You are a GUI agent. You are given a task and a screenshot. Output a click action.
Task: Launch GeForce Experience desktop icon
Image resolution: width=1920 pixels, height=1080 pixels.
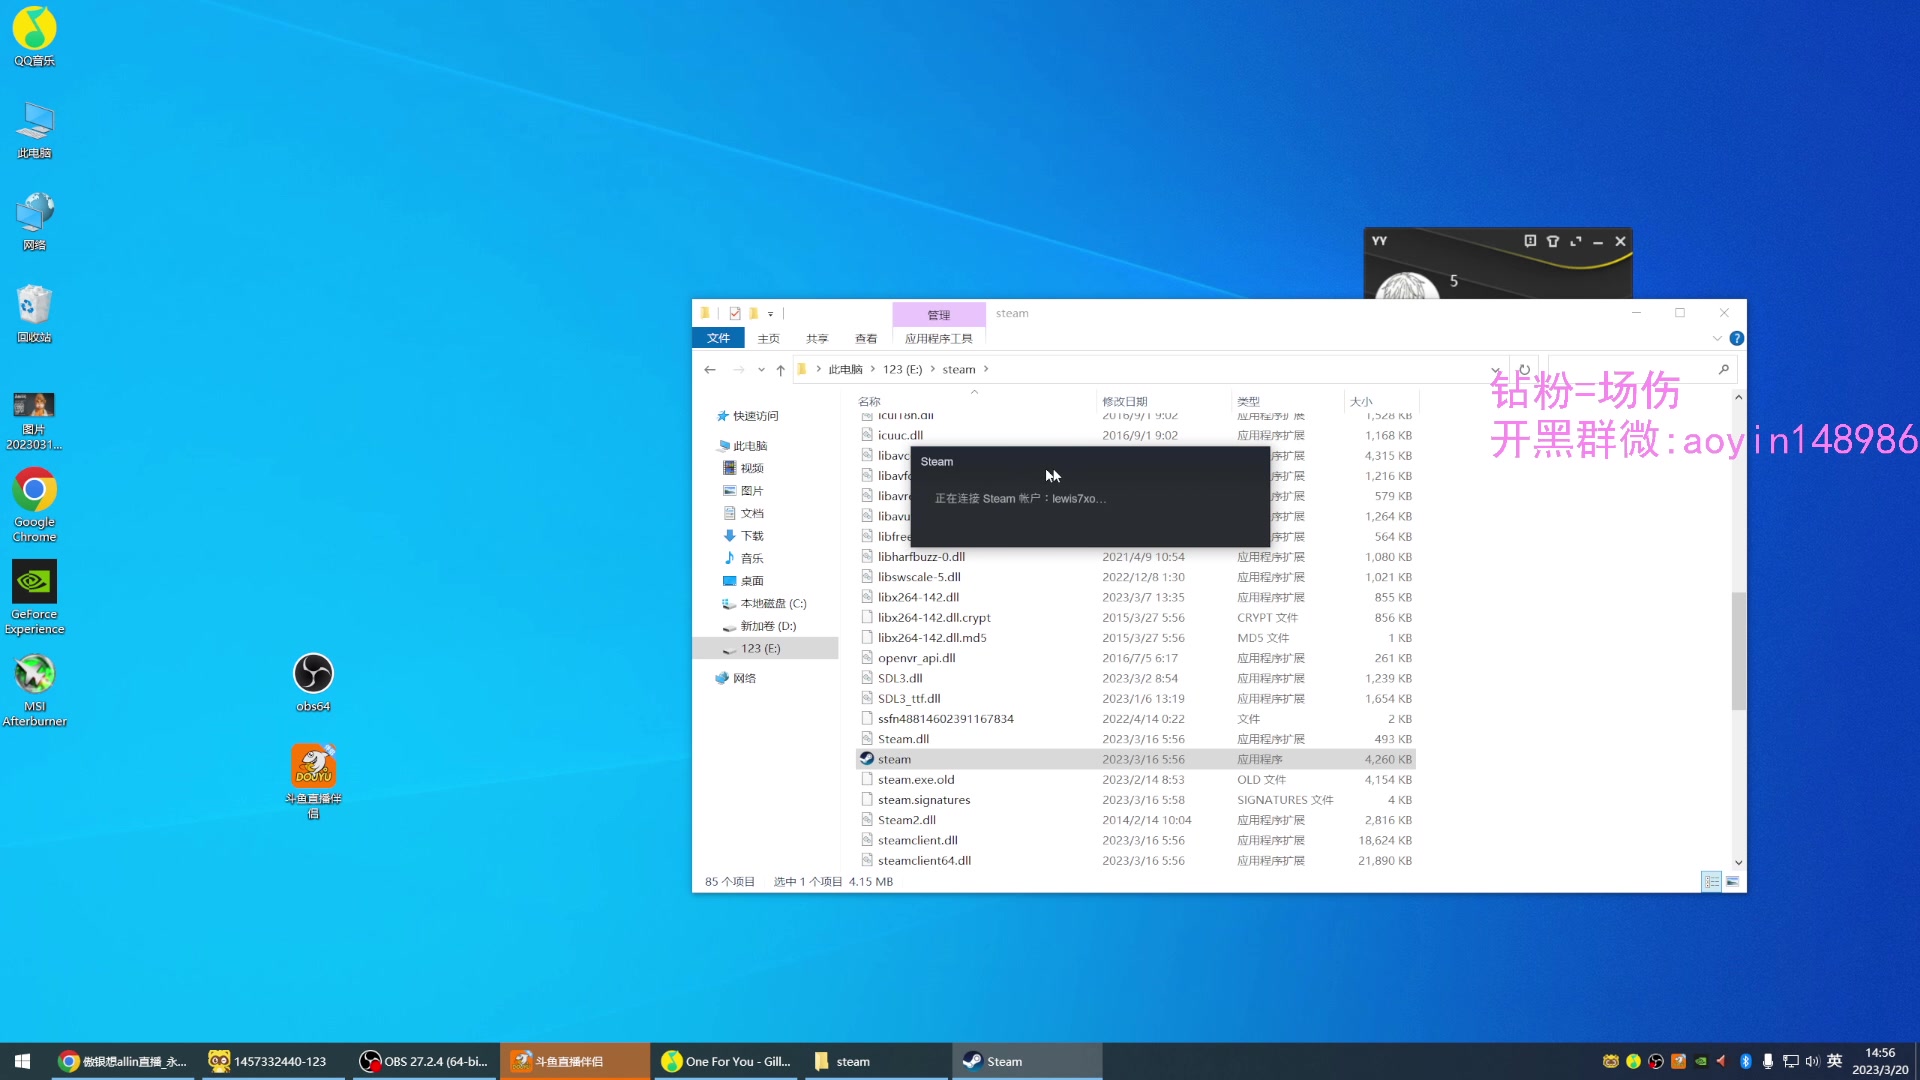[x=34, y=598]
